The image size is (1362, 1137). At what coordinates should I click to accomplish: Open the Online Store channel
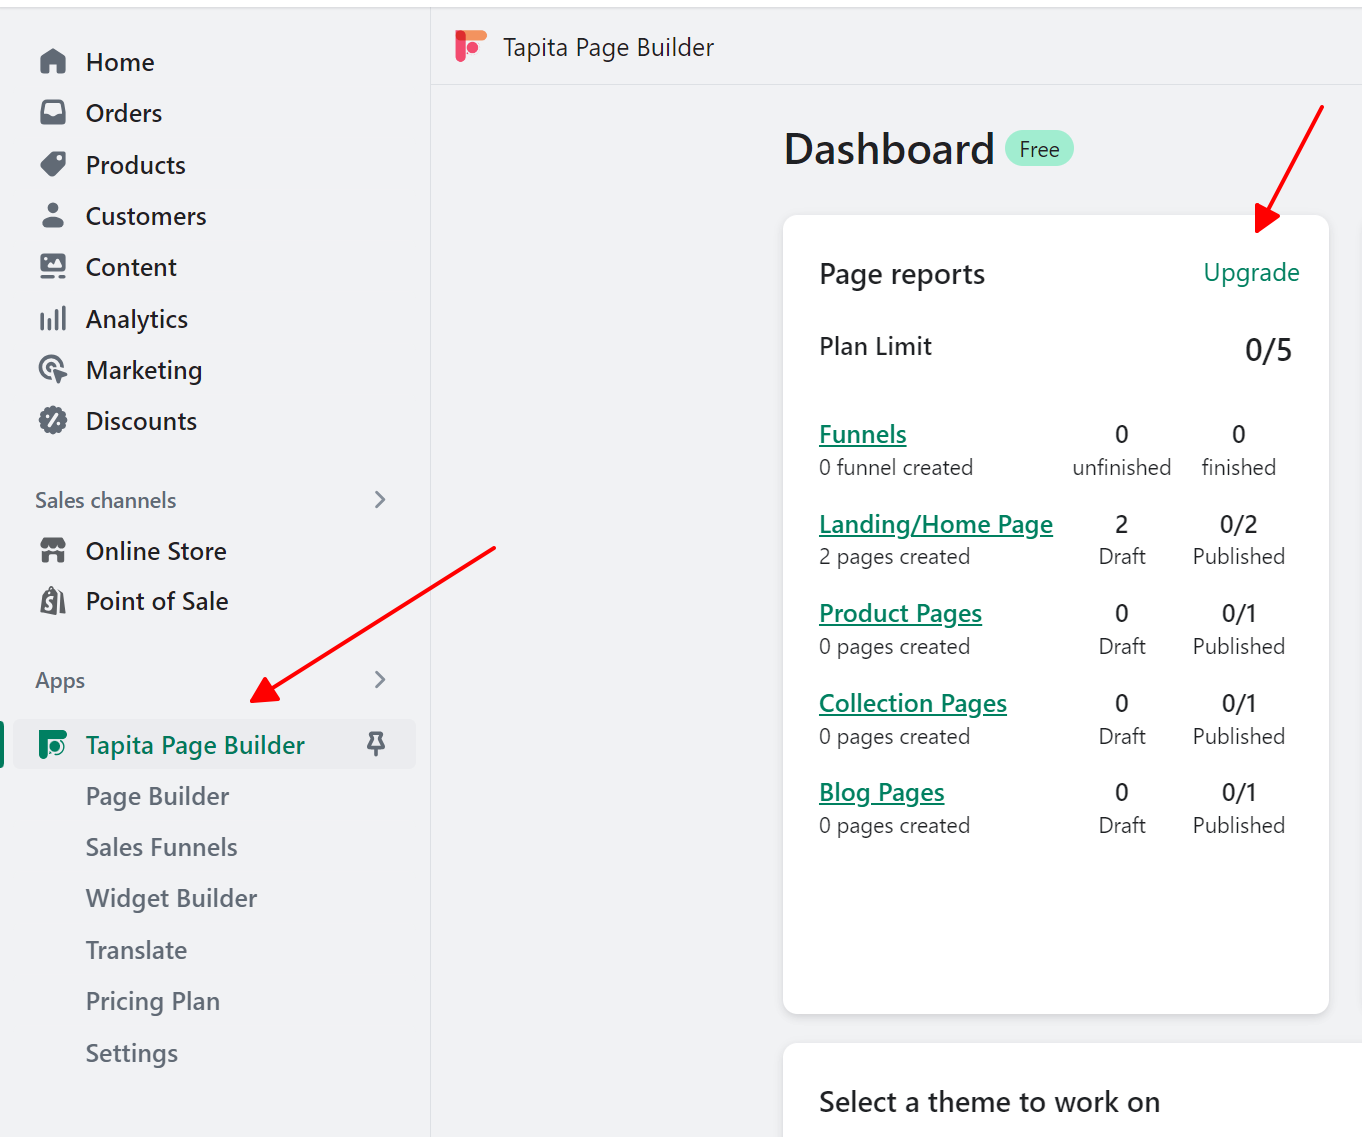[156, 551]
